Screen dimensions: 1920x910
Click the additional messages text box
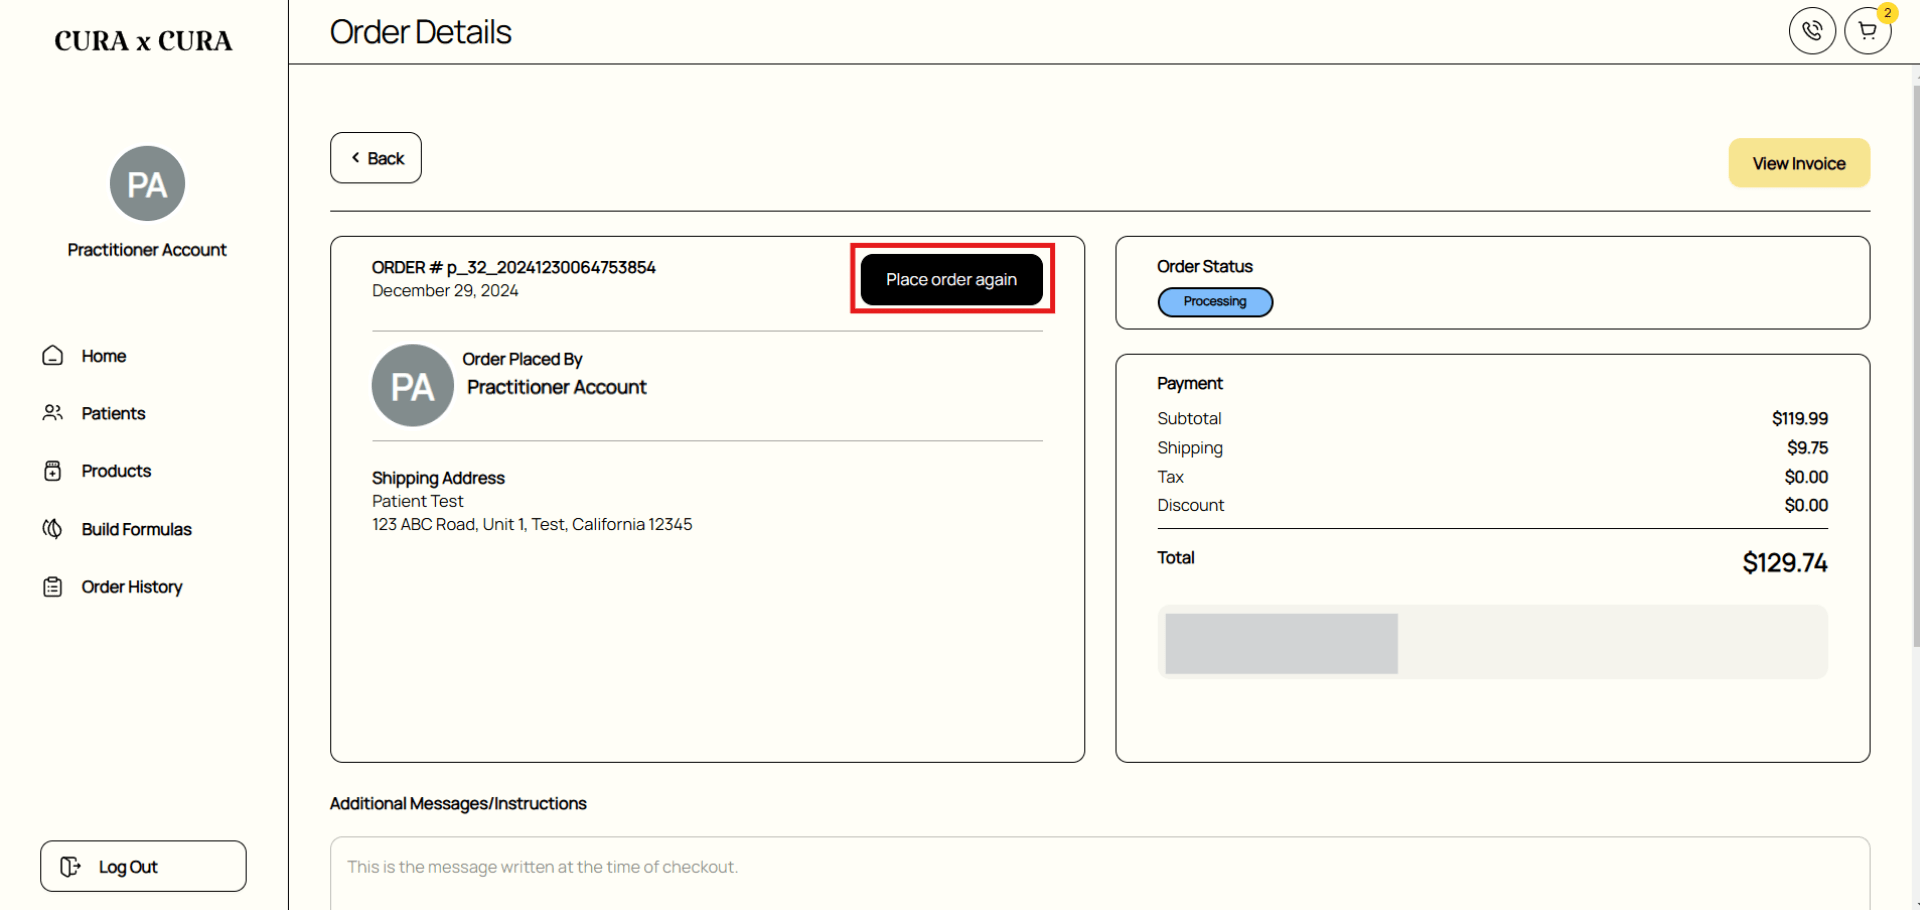(1100, 873)
